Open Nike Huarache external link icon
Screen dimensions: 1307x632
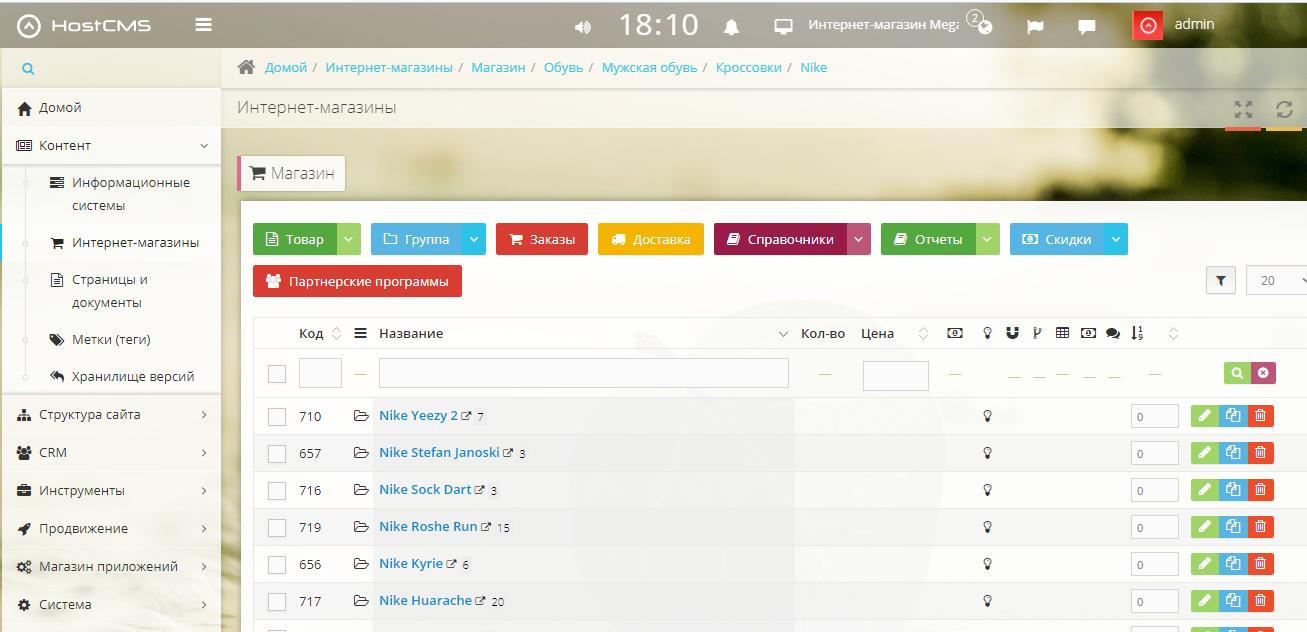480,601
